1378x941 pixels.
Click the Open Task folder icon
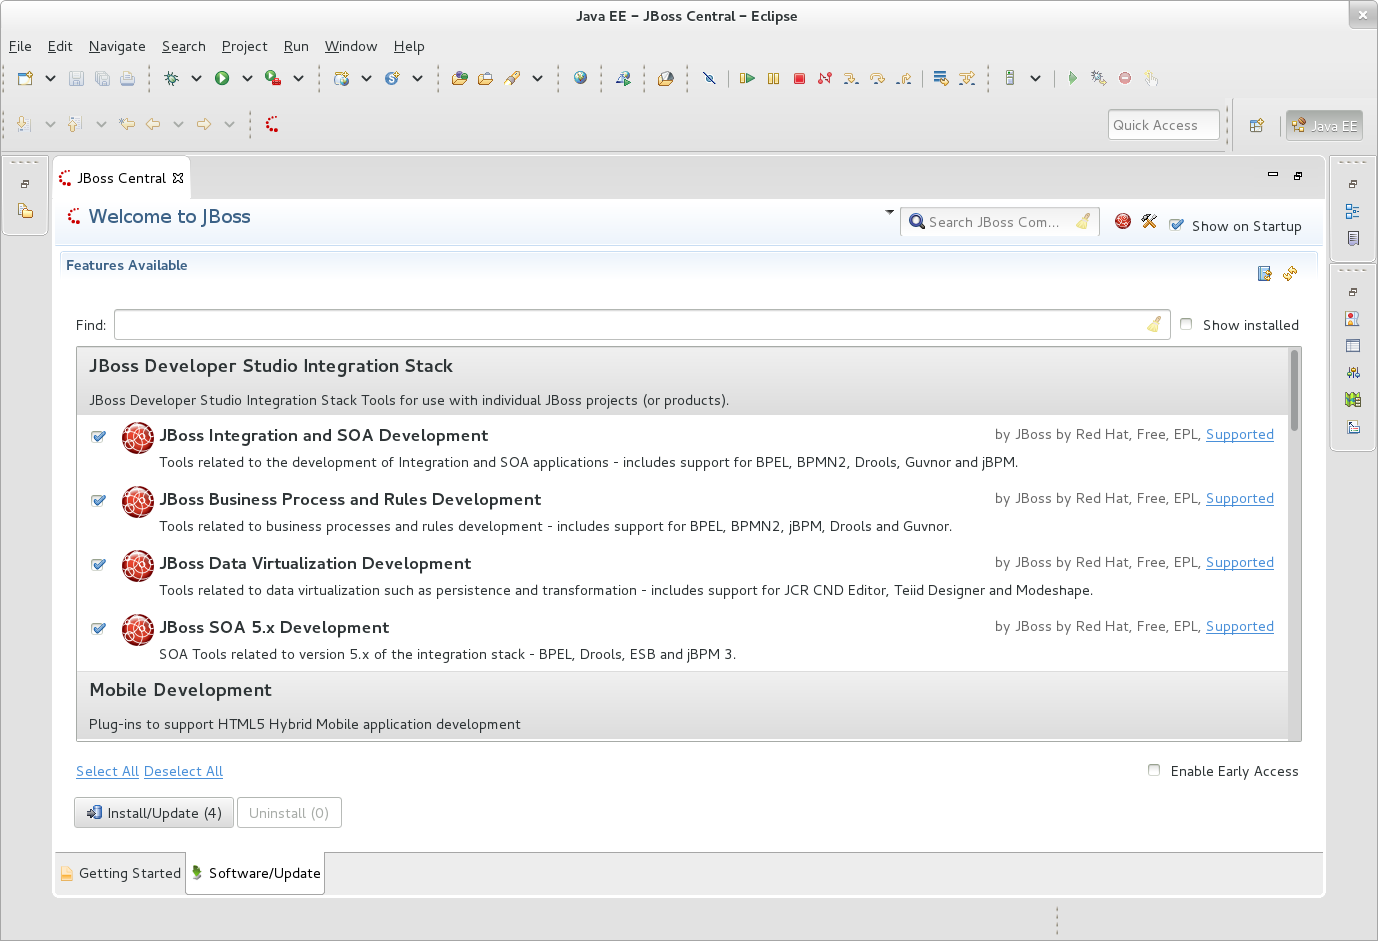pyautogui.click(x=486, y=78)
